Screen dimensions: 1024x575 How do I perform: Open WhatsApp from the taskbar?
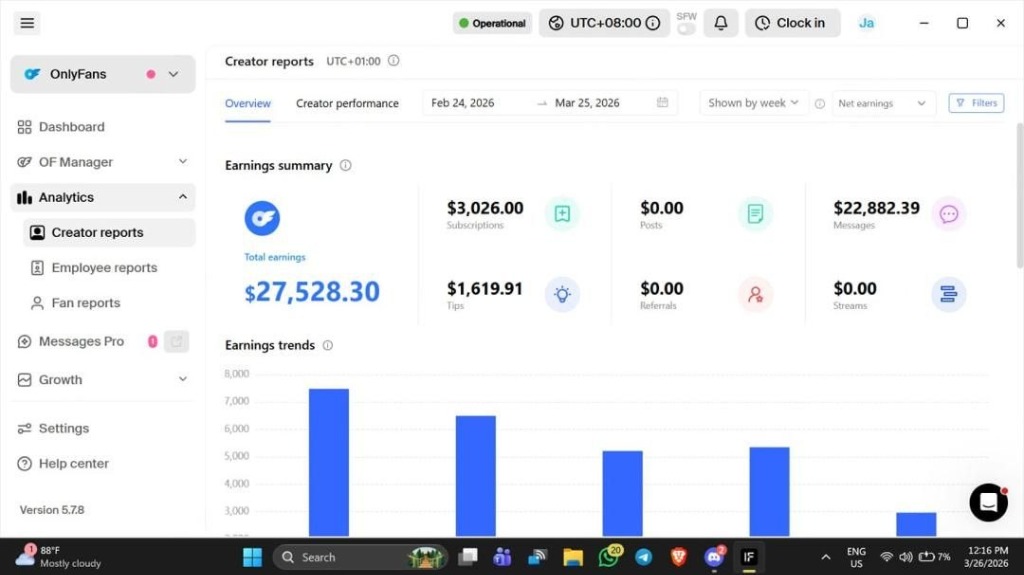(609, 557)
